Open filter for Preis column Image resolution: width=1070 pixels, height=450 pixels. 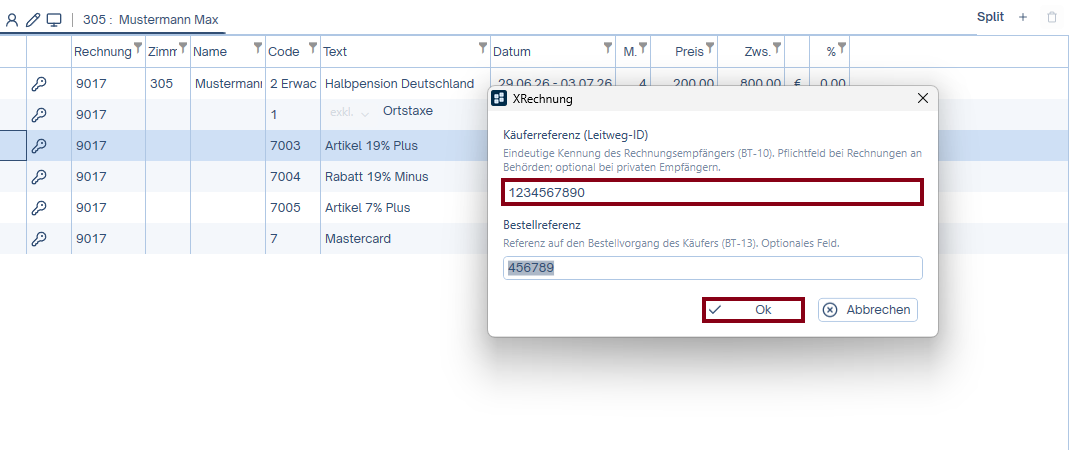710,47
